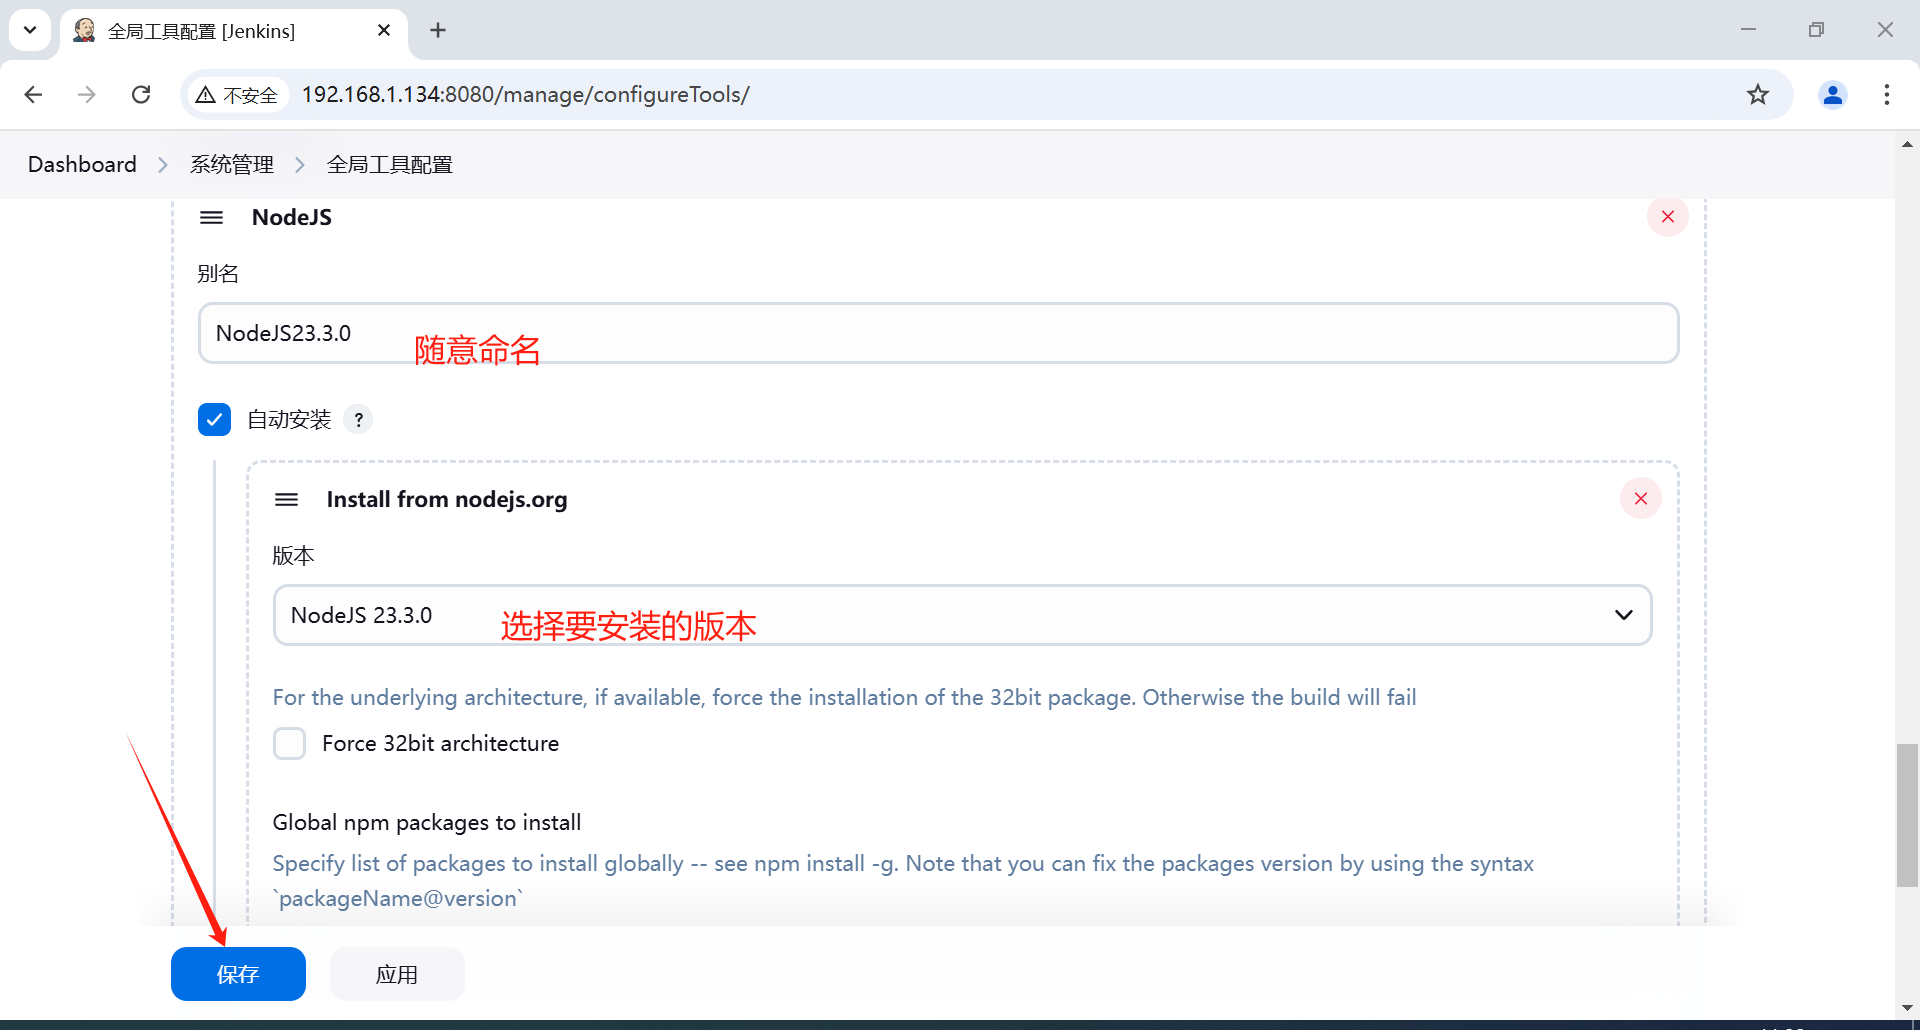Click the NodeJS section heading
The height and width of the screenshot is (1030, 1920).
[x=292, y=217]
